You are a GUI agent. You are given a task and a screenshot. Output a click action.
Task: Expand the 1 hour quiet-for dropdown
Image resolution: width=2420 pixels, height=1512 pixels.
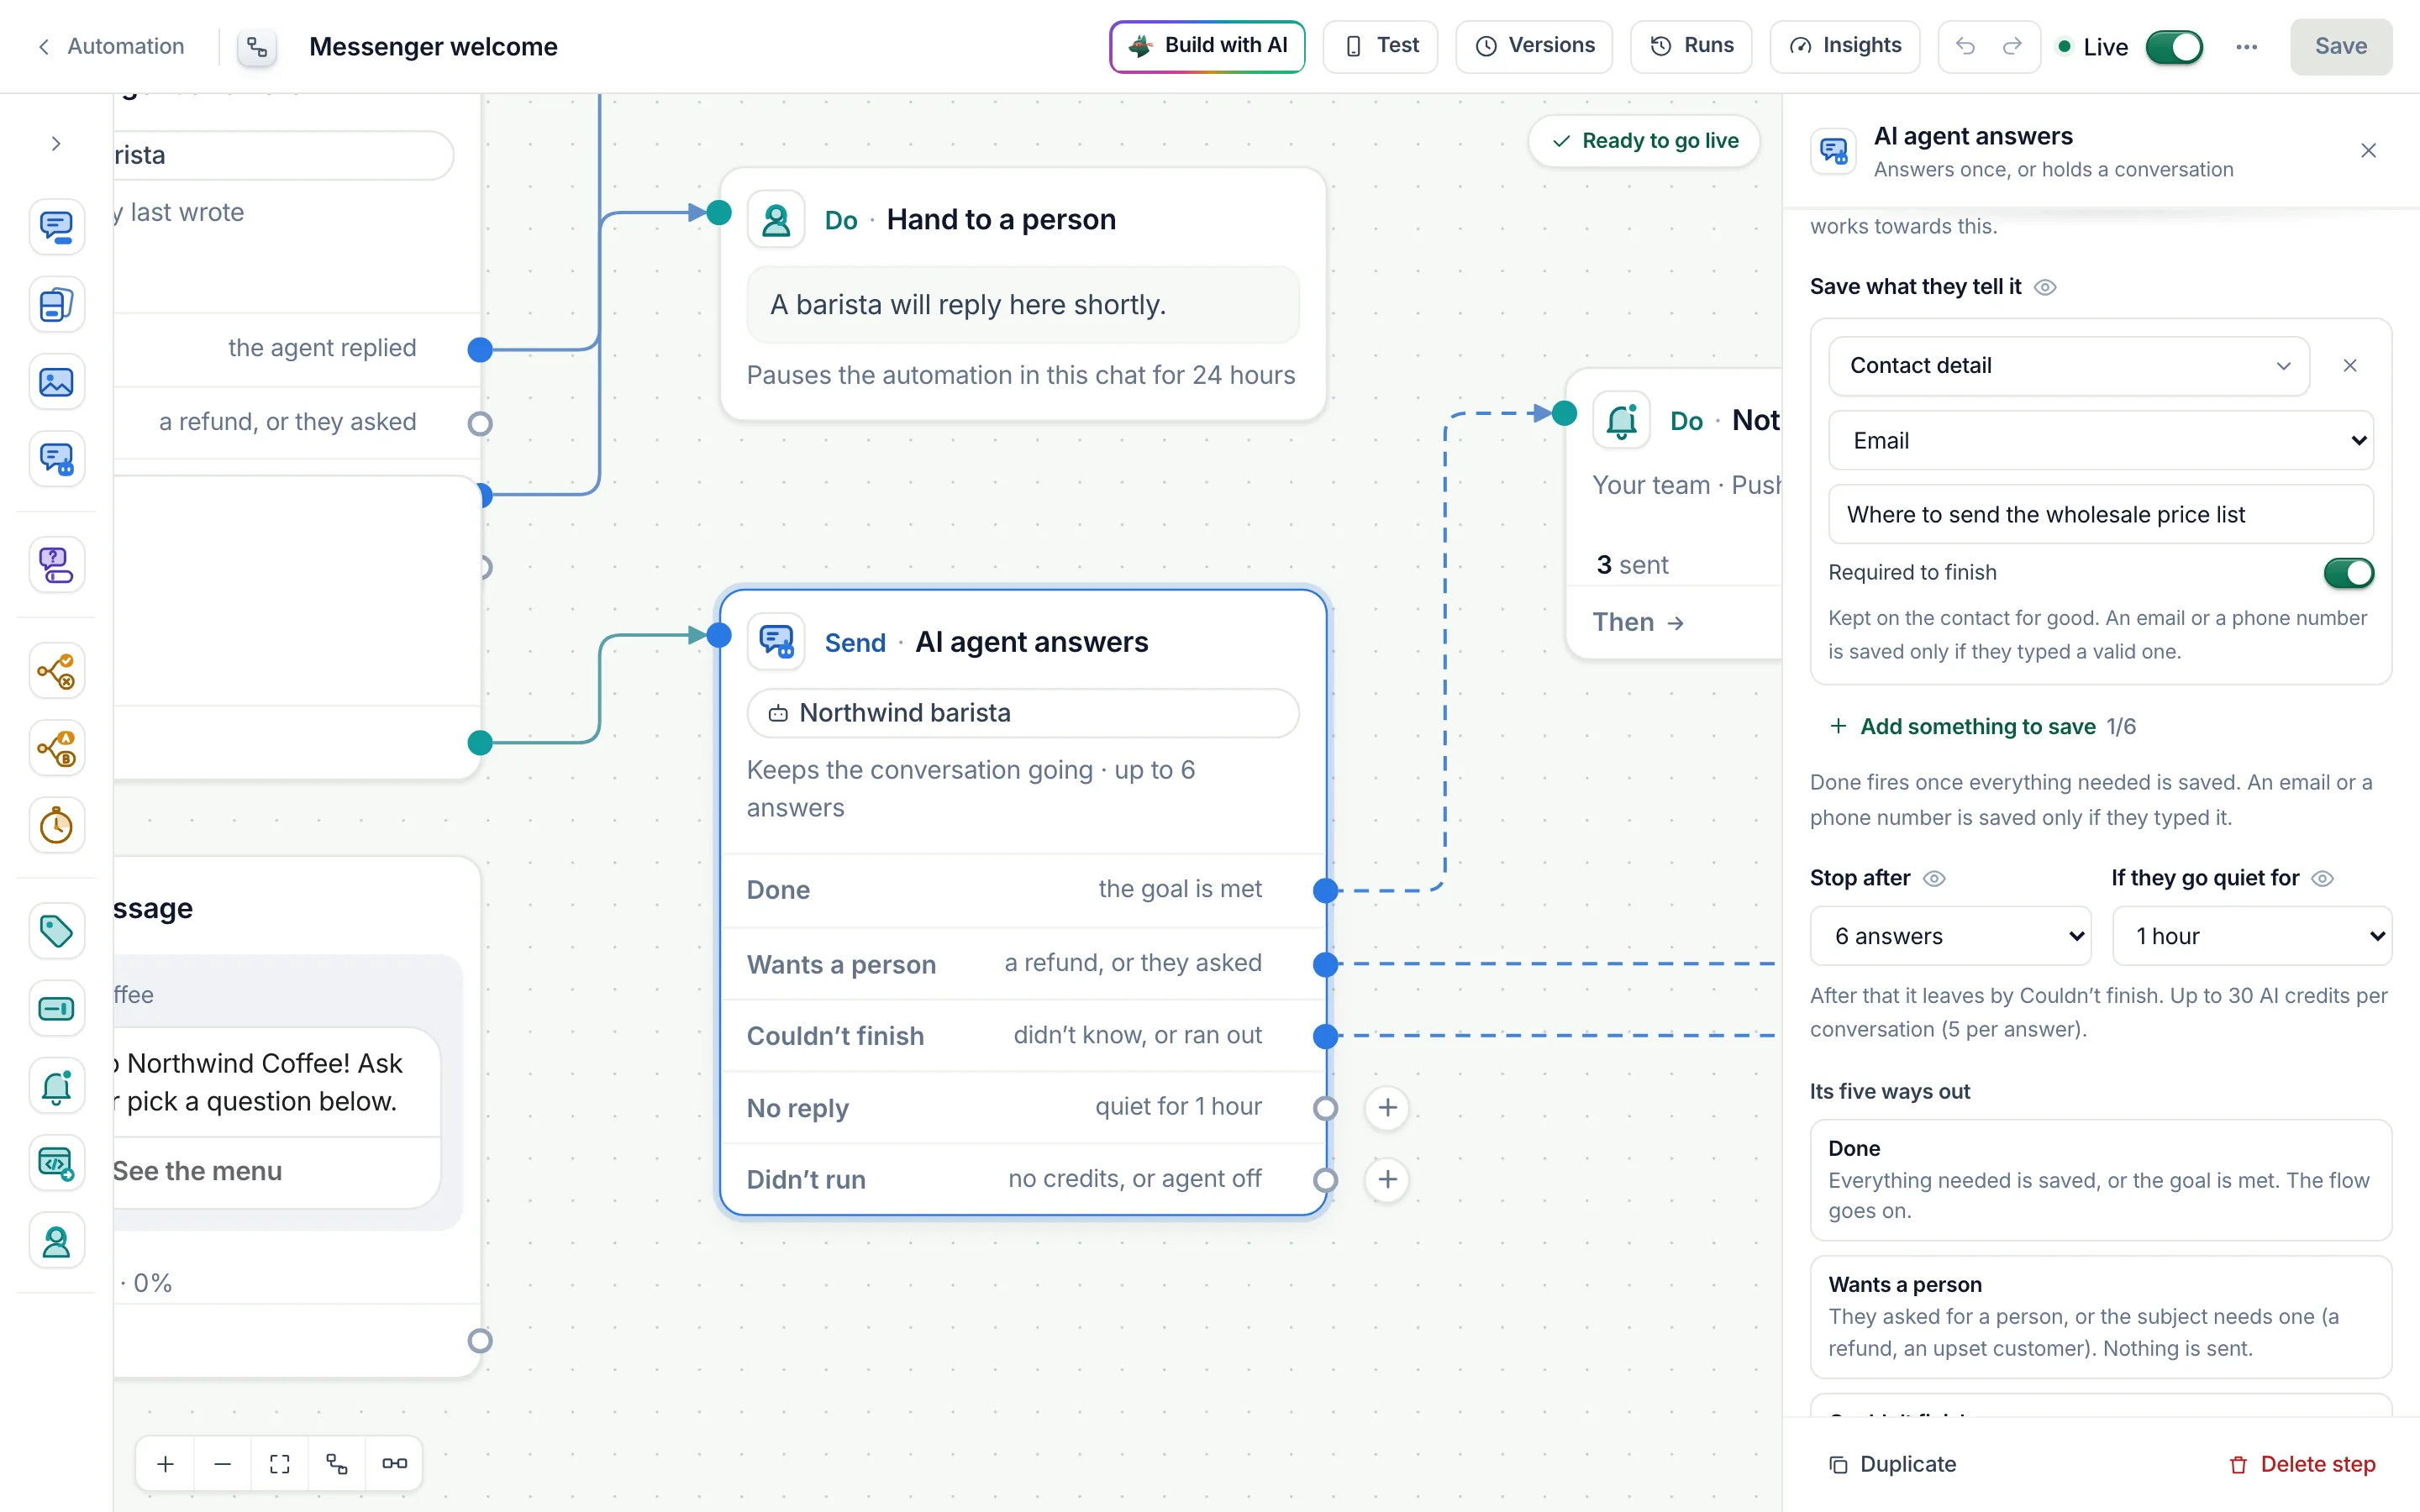pyautogui.click(x=2251, y=936)
